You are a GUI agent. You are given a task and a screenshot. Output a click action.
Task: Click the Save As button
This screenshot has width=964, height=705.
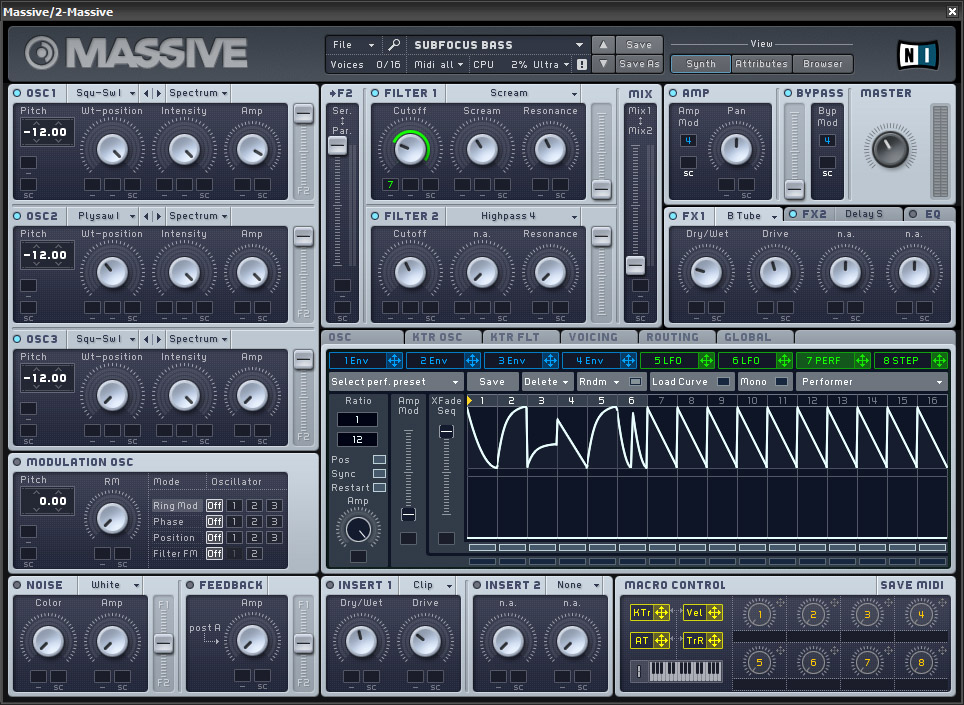[x=639, y=63]
